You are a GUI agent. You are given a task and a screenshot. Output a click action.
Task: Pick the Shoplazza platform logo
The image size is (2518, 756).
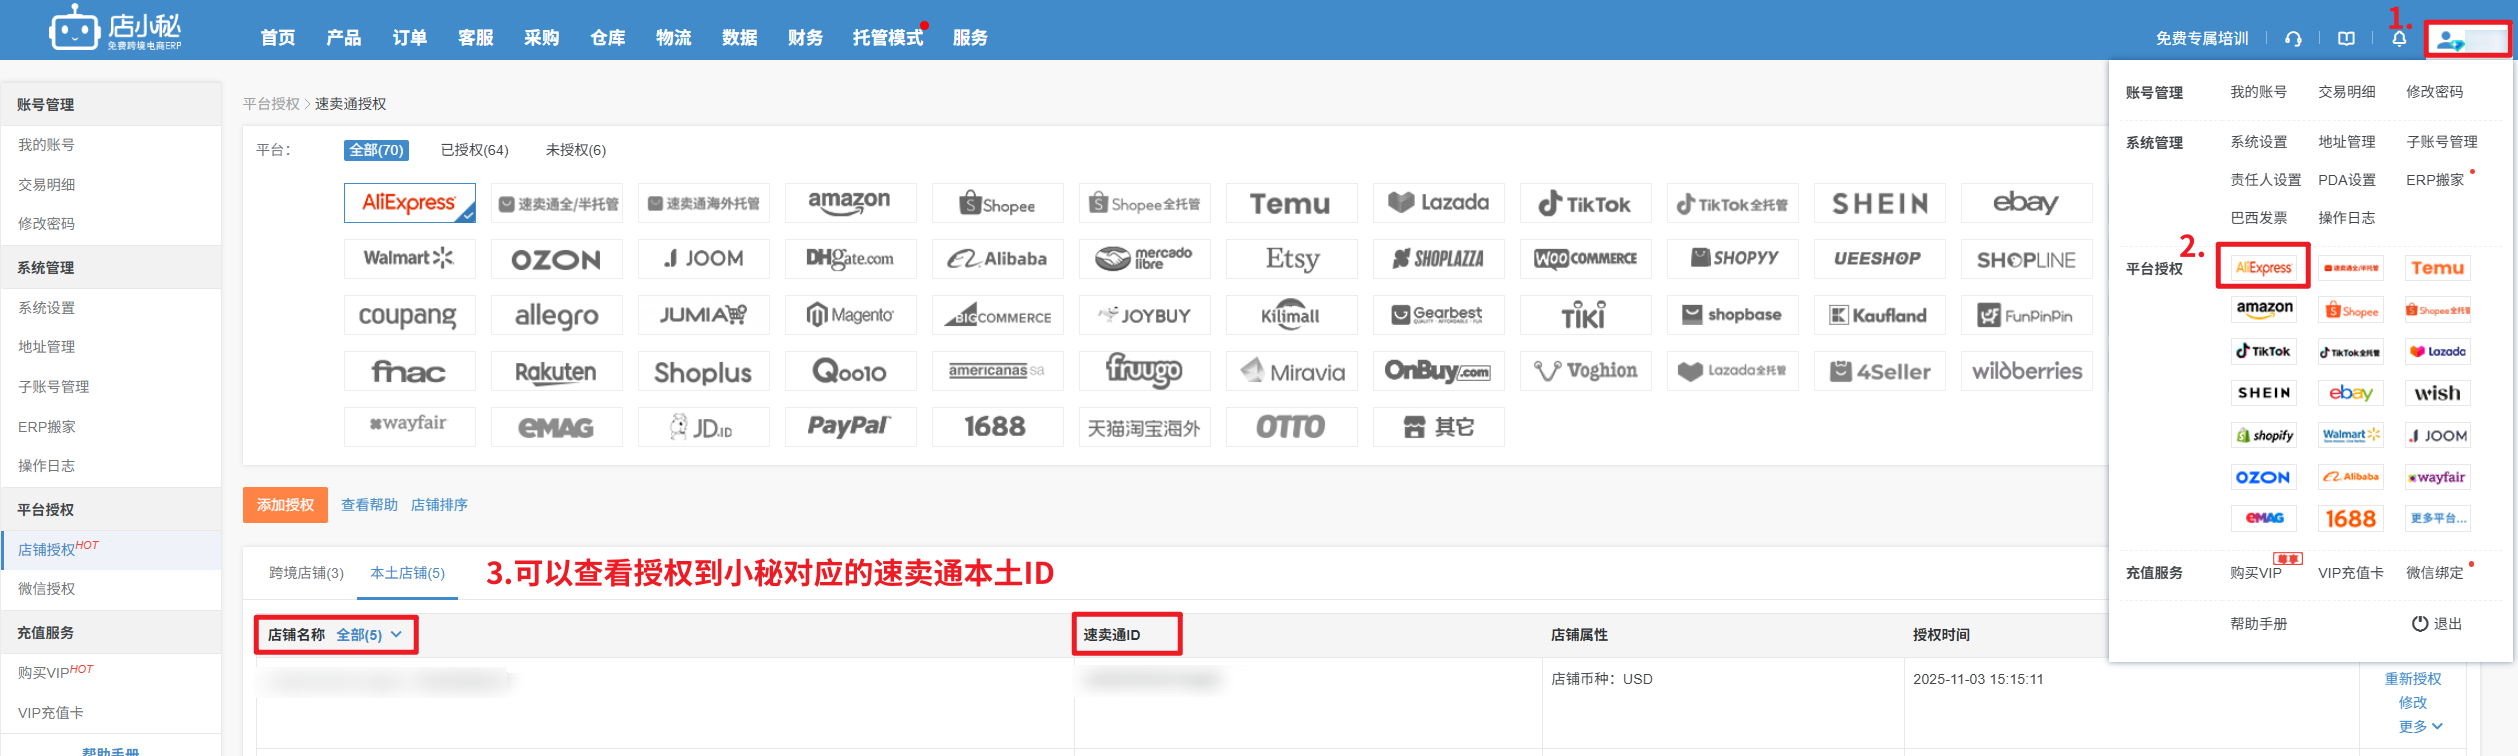(x=1438, y=259)
